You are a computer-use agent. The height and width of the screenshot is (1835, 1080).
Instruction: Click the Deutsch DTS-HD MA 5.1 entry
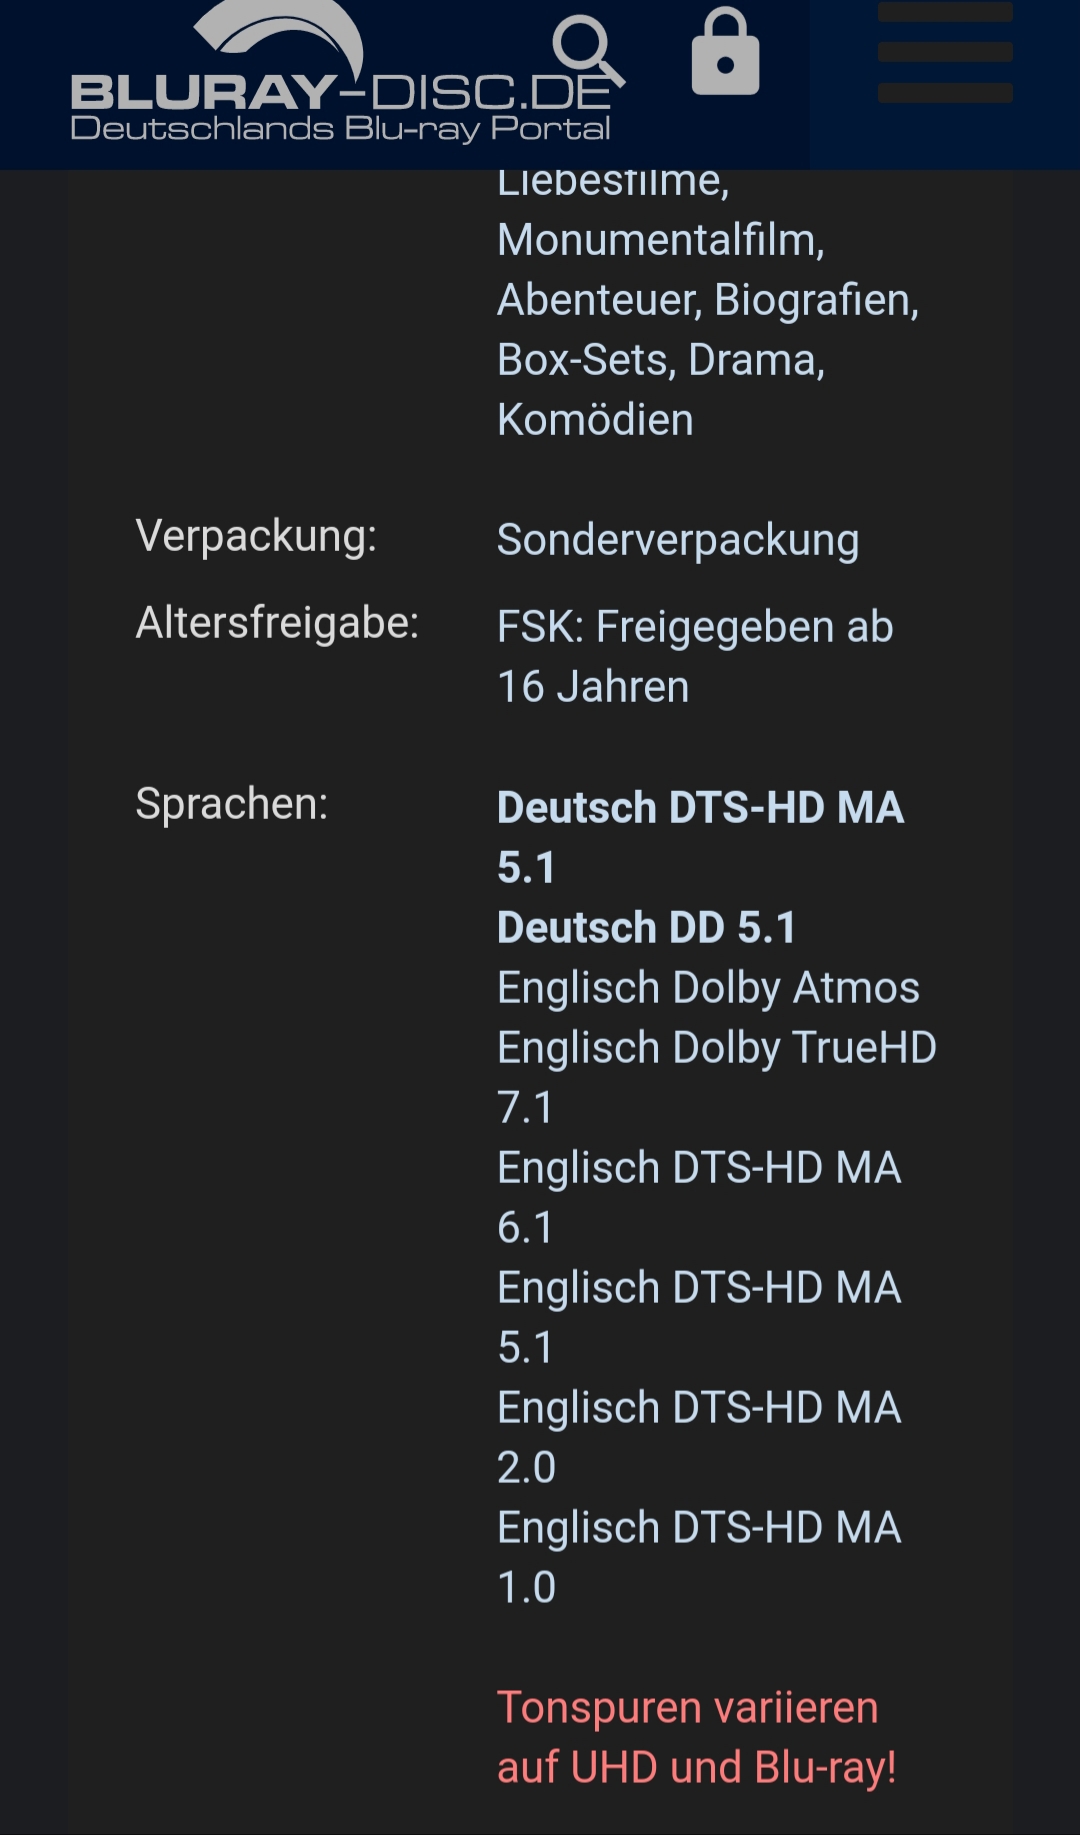coord(700,809)
